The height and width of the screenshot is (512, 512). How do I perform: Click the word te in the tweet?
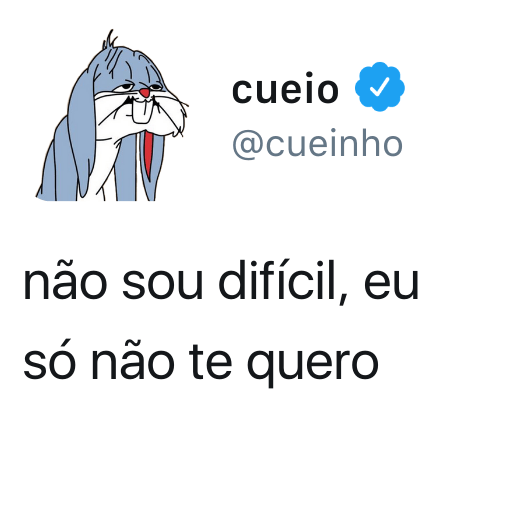210,362
